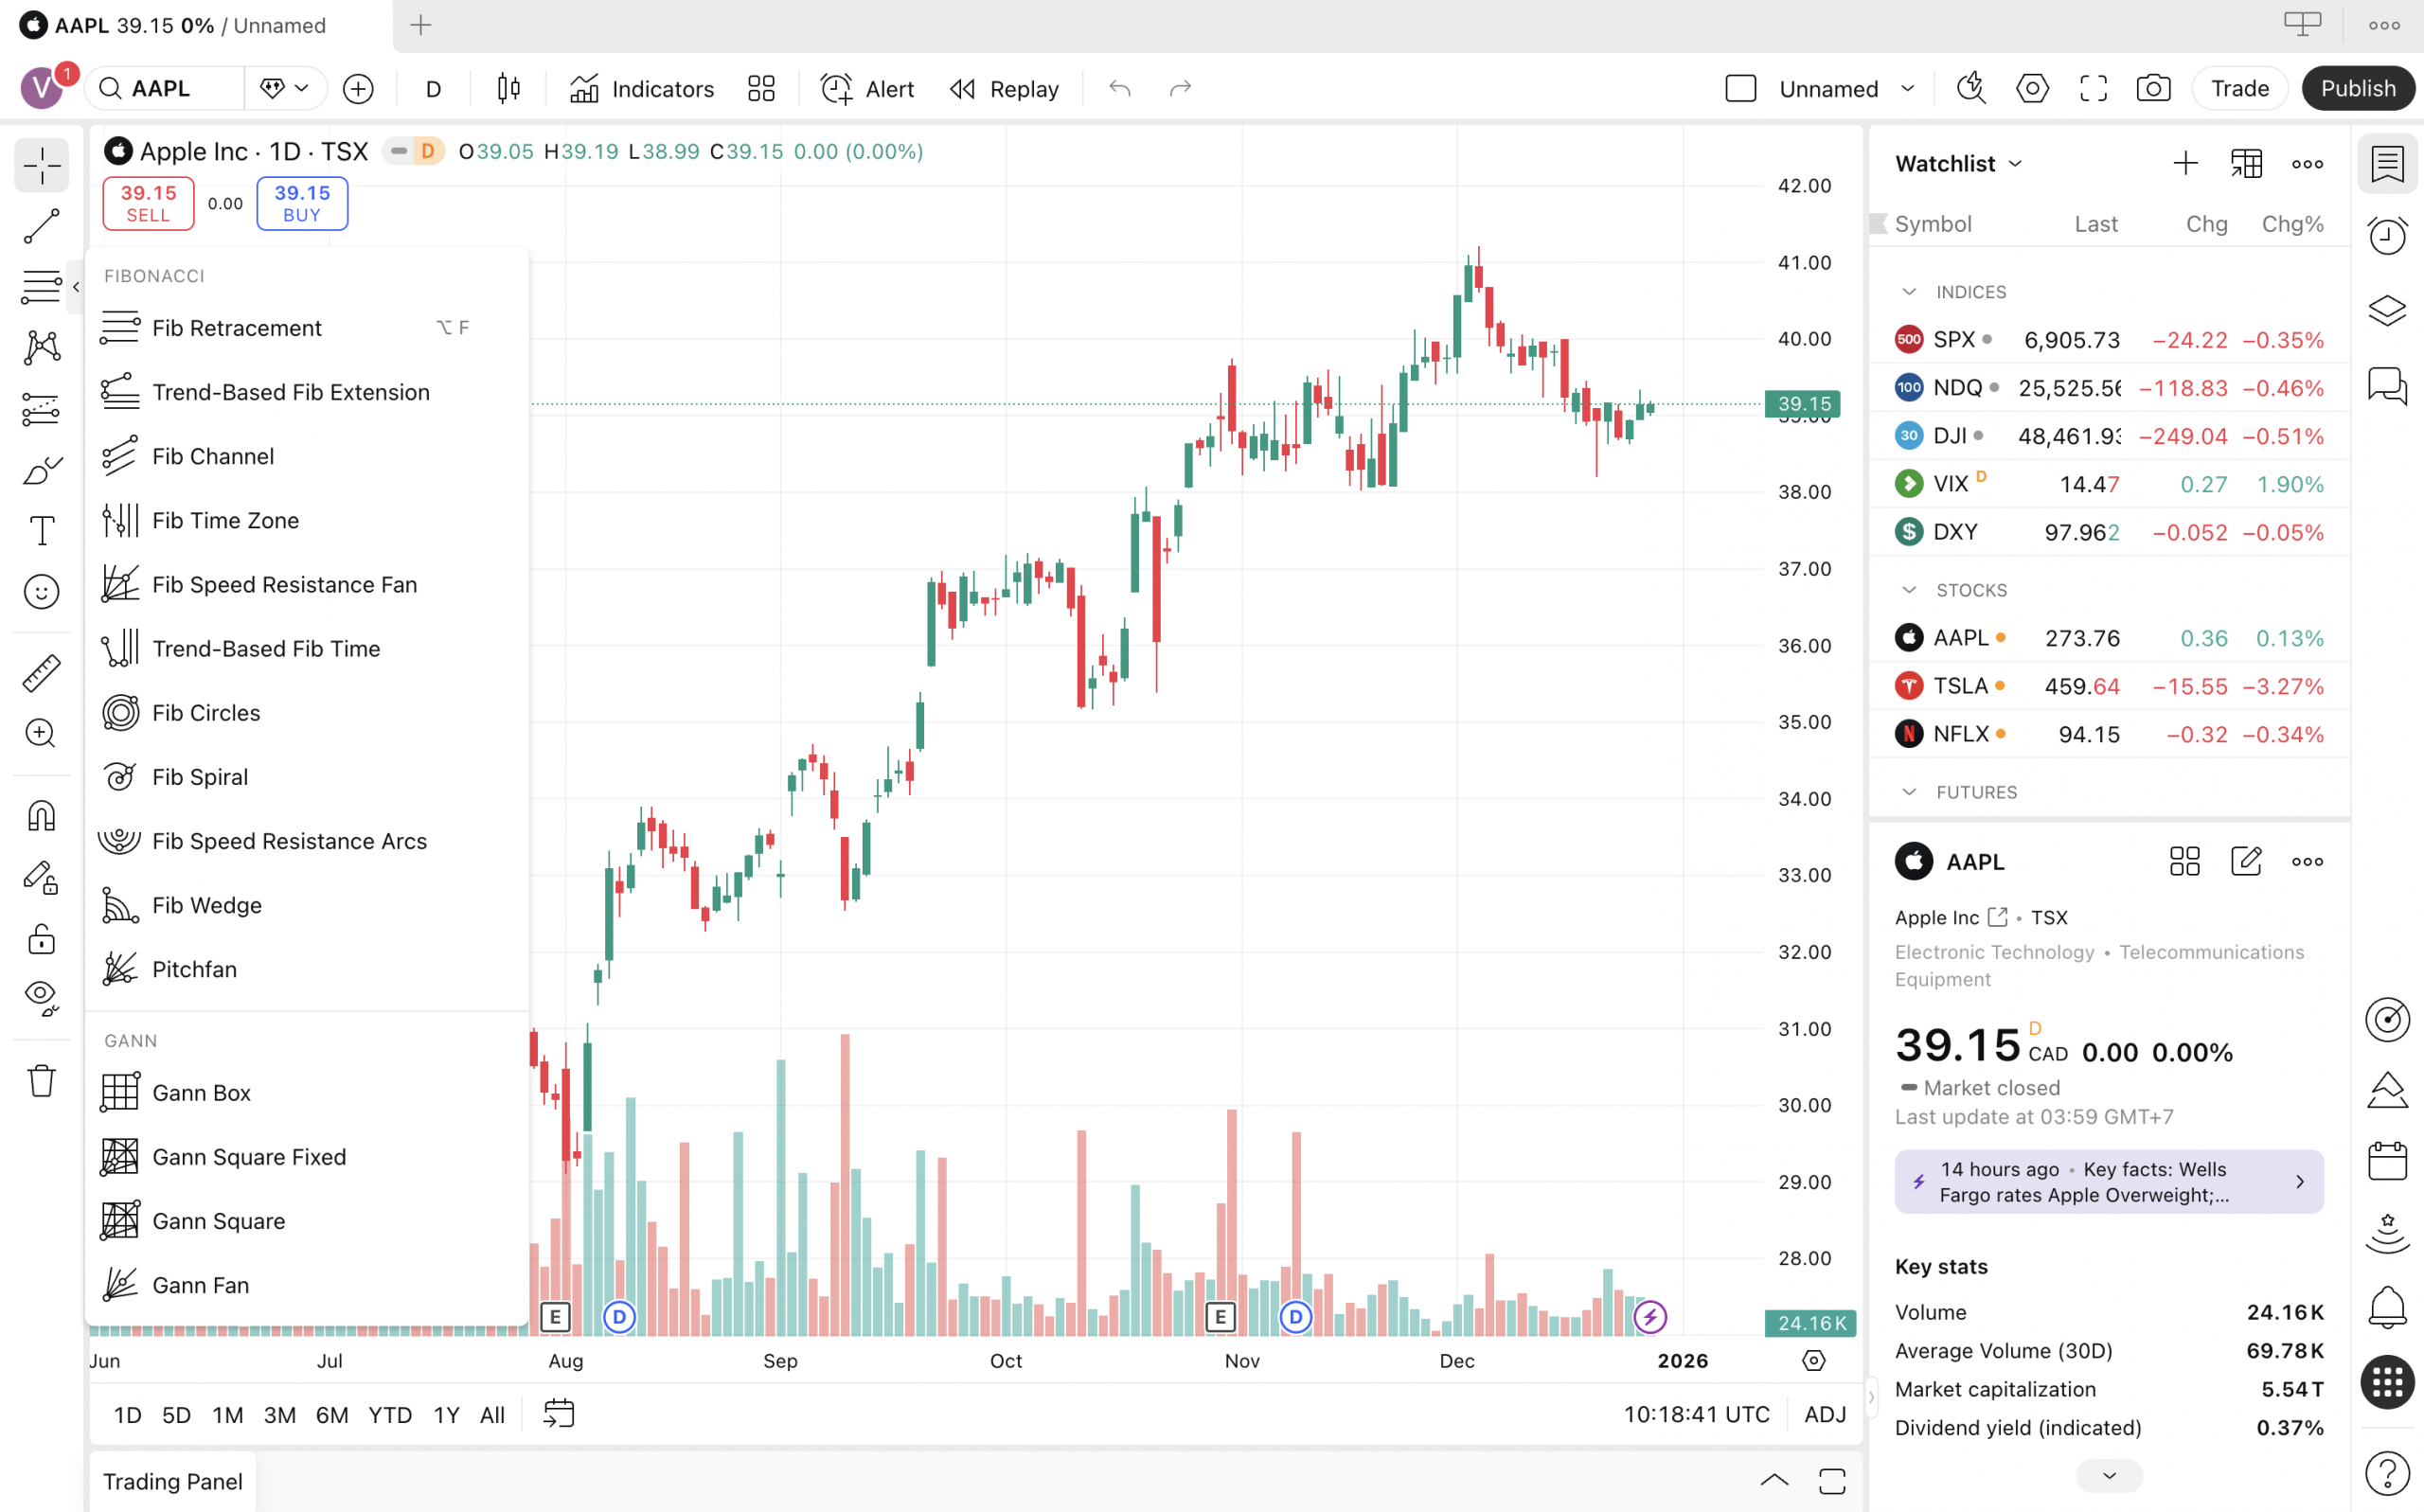The height and width of the screenshot is (1512, 2424).
Task: Toggle magnet mode on
Action: click(x=41, y=815)
